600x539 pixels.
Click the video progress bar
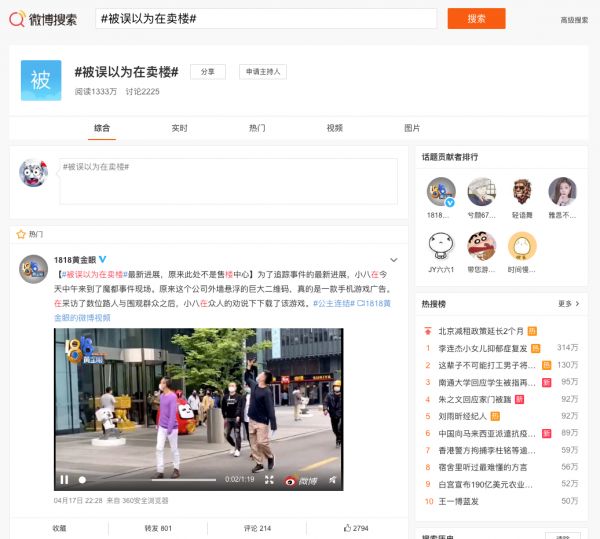coord(150,481)
